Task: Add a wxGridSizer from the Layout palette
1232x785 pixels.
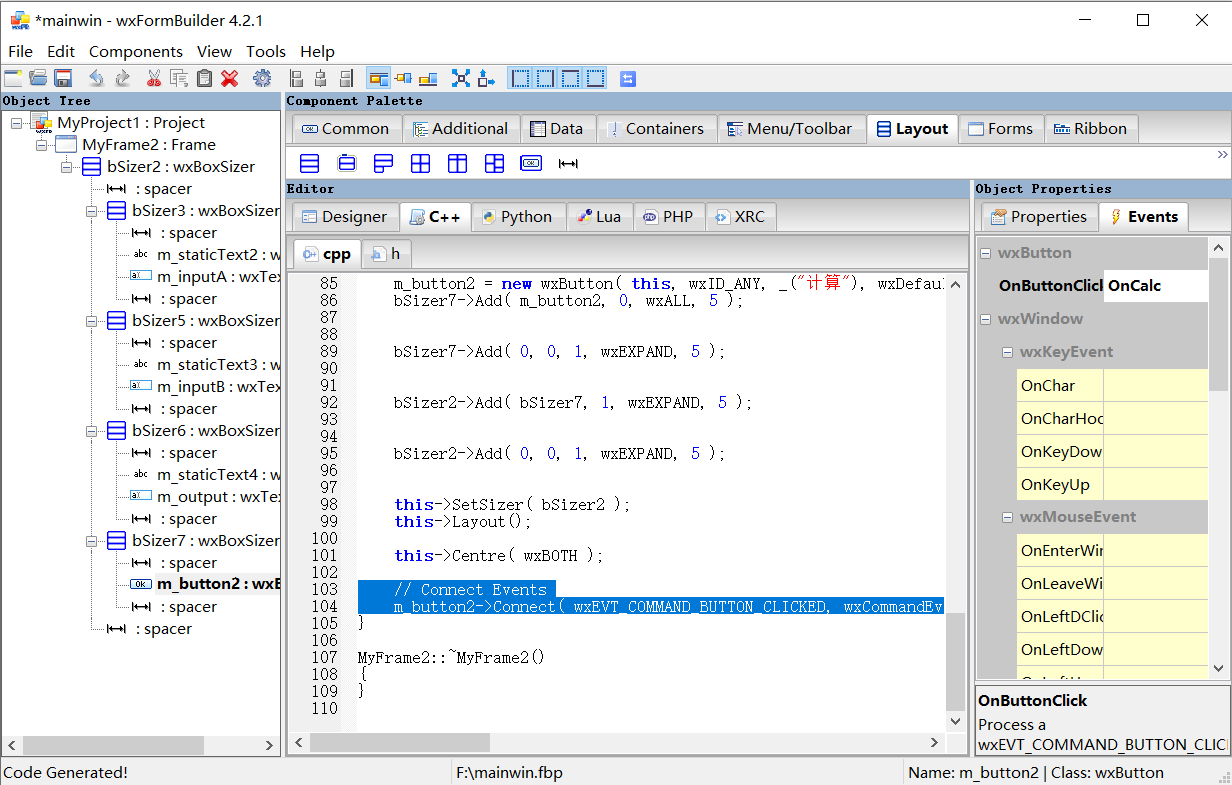Action: point(420,162)
